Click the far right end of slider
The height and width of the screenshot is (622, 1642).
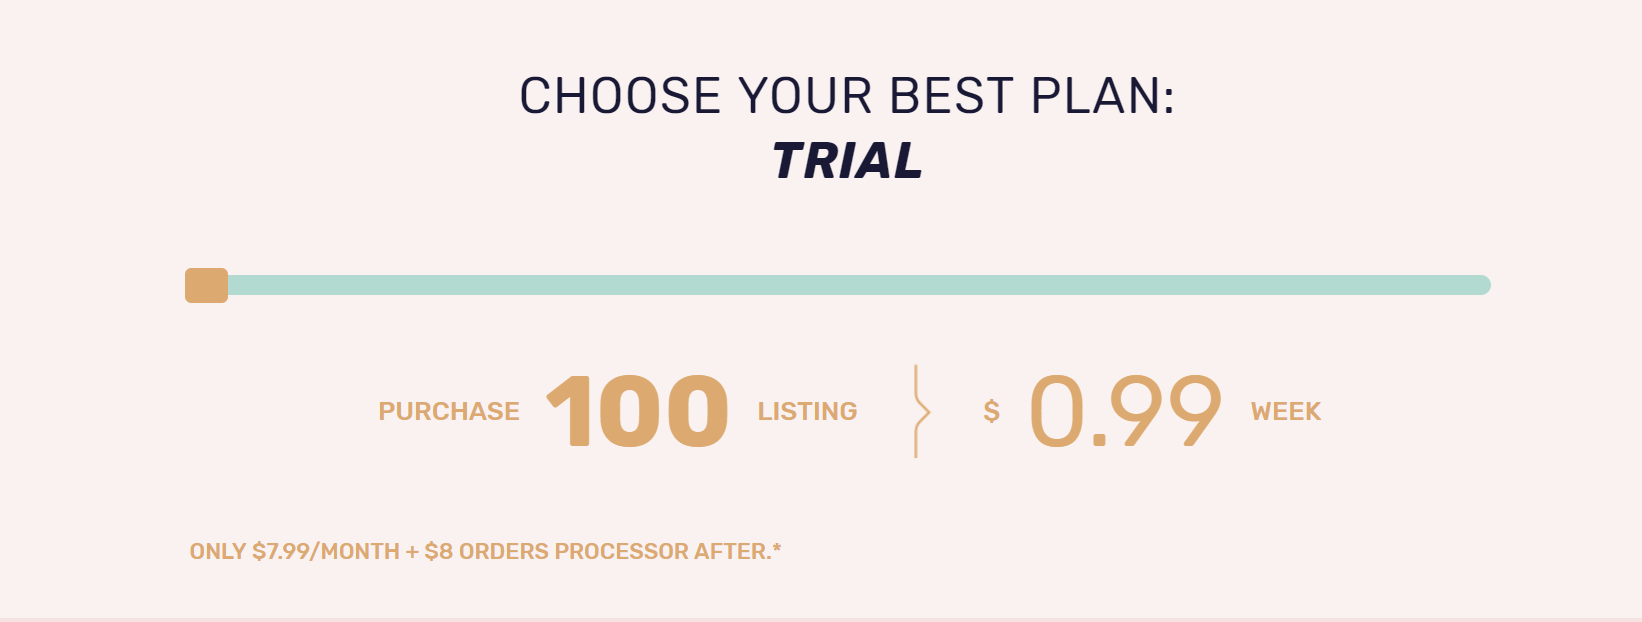click(x=1480, y=284)
